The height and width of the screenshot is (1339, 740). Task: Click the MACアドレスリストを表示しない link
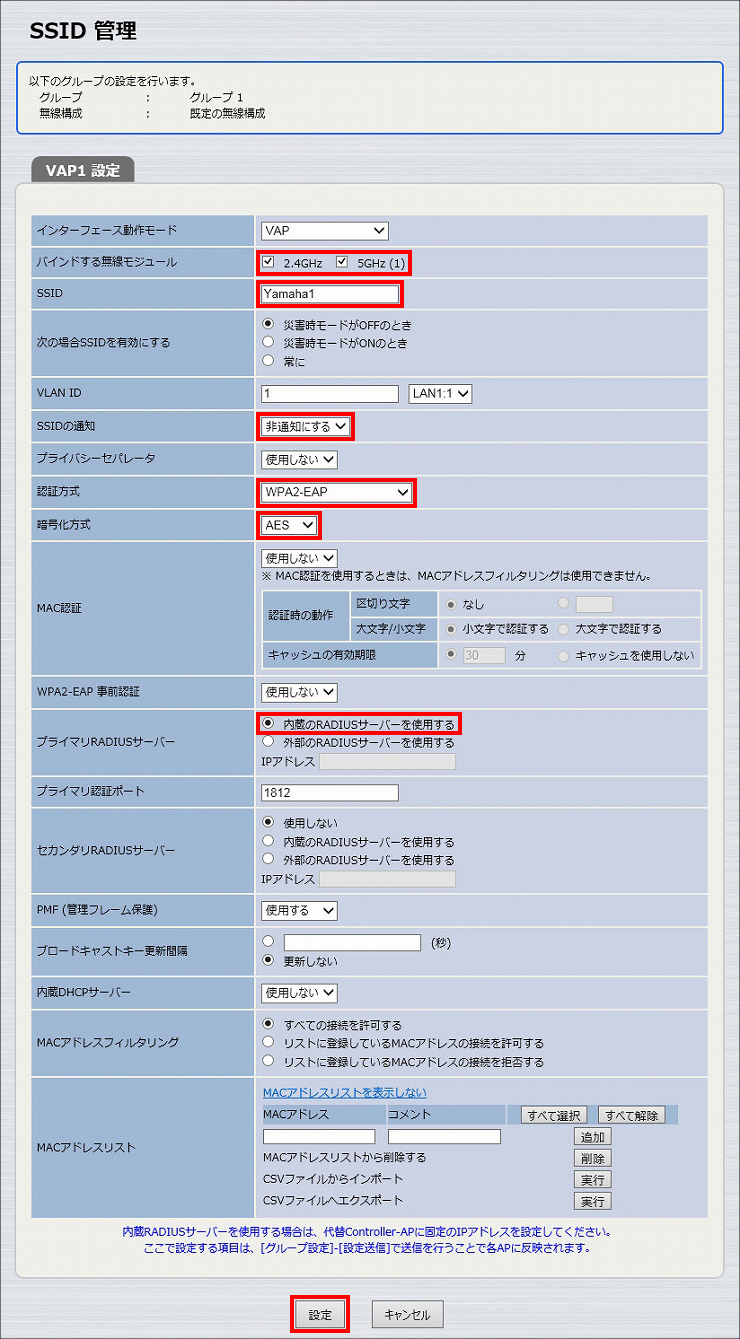tap(345, 1092)
